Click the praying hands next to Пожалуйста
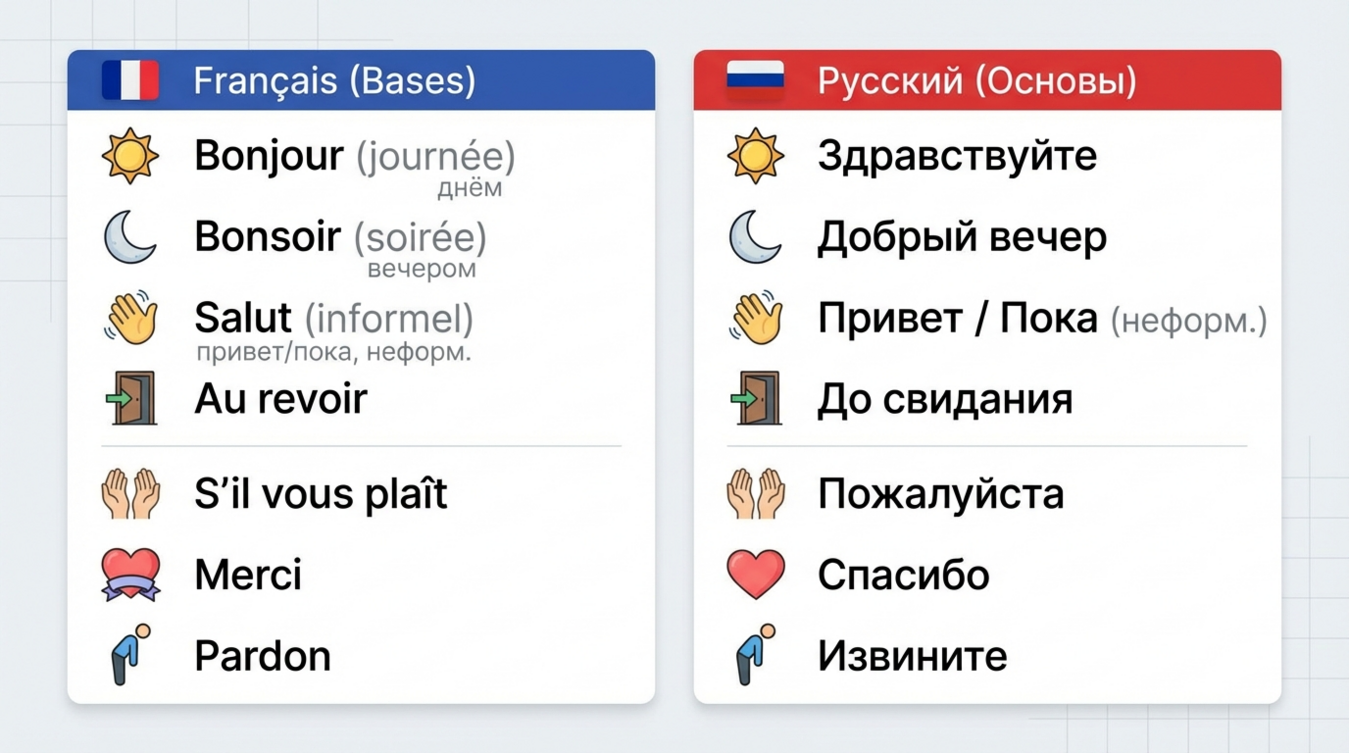Screen dimensions: 1349x753 pyautogui.click(x=756, y=494)
